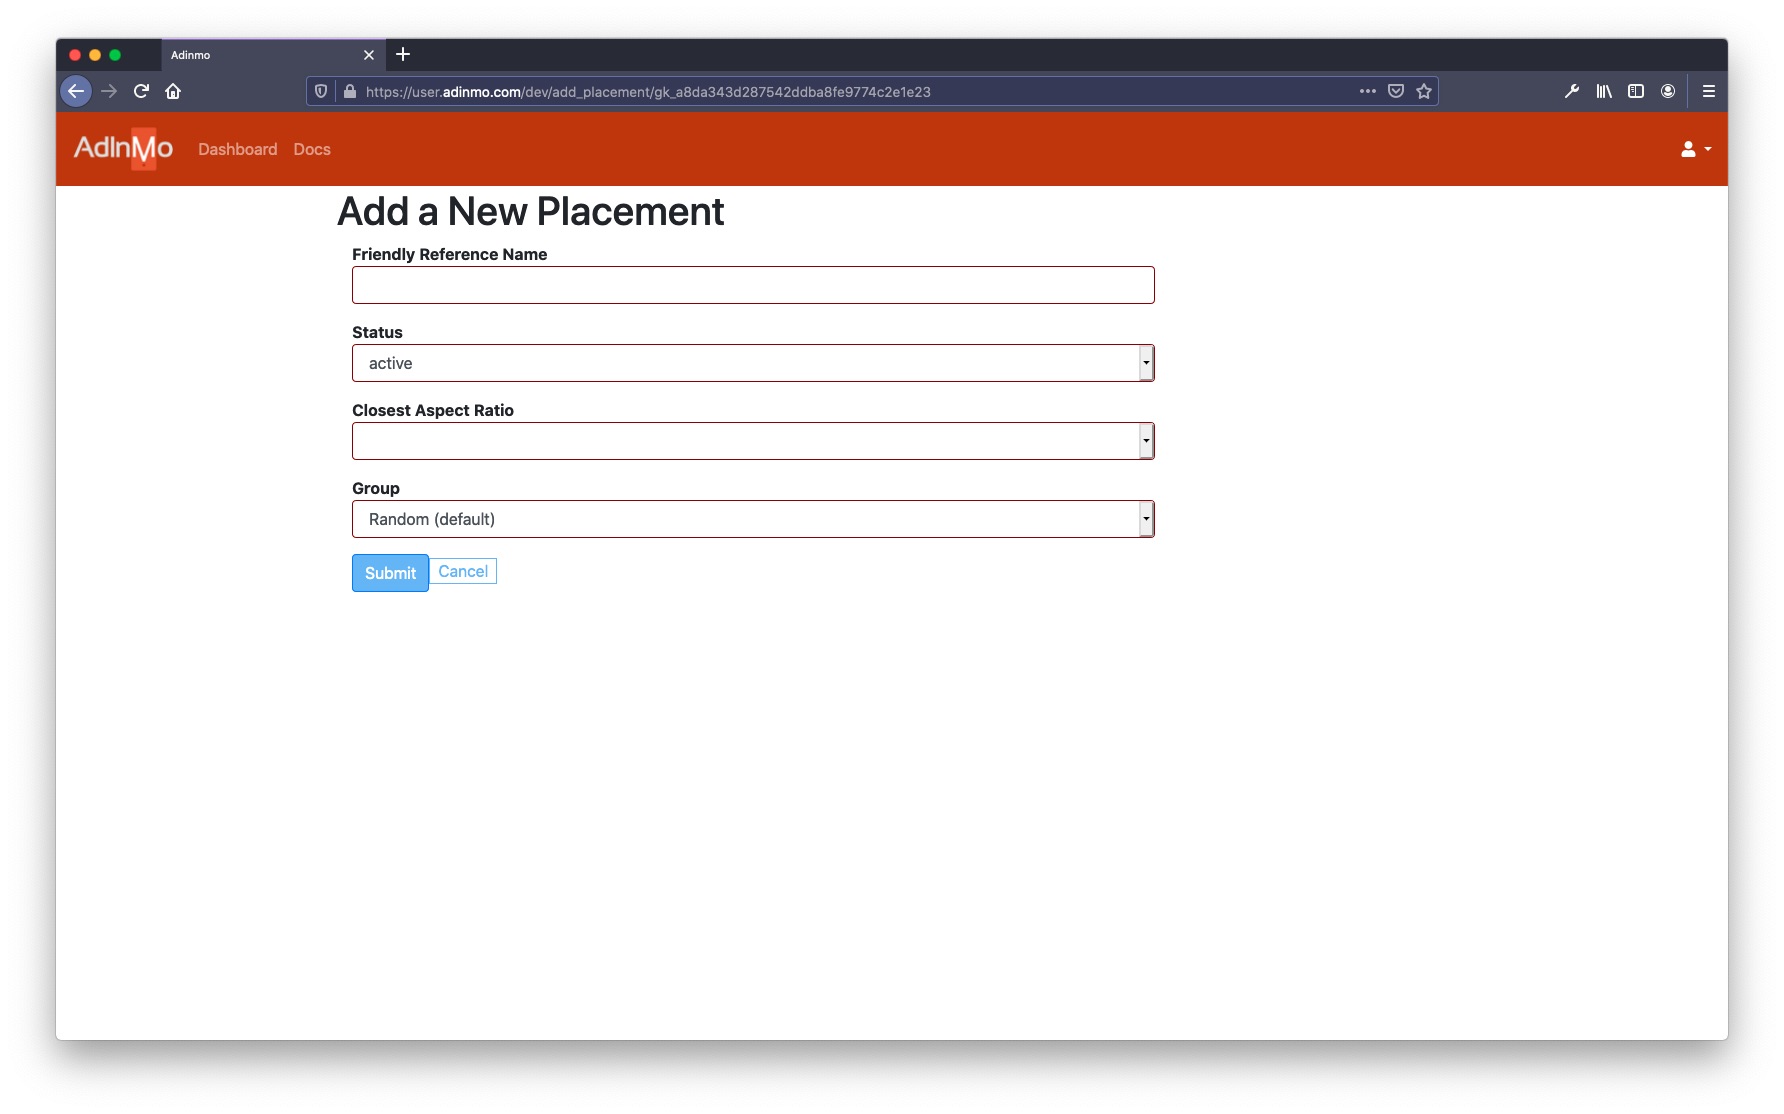
Task: Open developer tools wrench icon
Action: pyautogui.click(x=1572, y=91)
